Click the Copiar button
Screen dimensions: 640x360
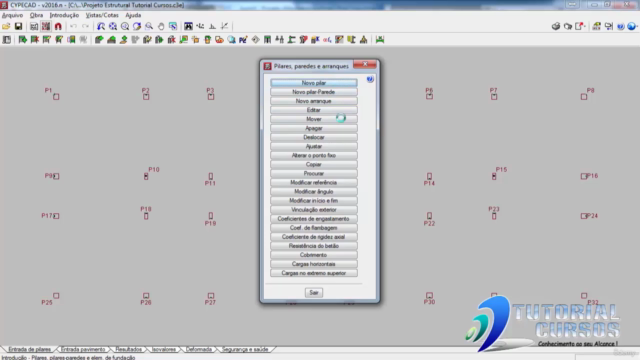tap(313, 164)
